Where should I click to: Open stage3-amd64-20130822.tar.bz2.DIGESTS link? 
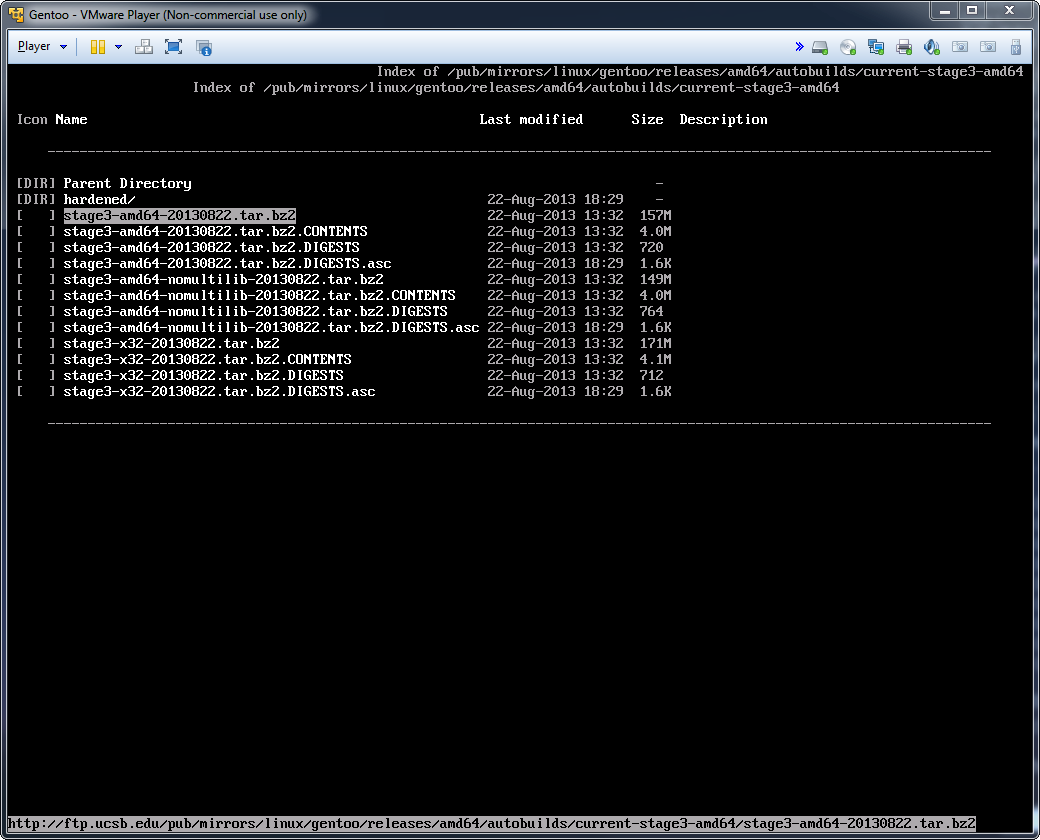(x=212, y=247)
